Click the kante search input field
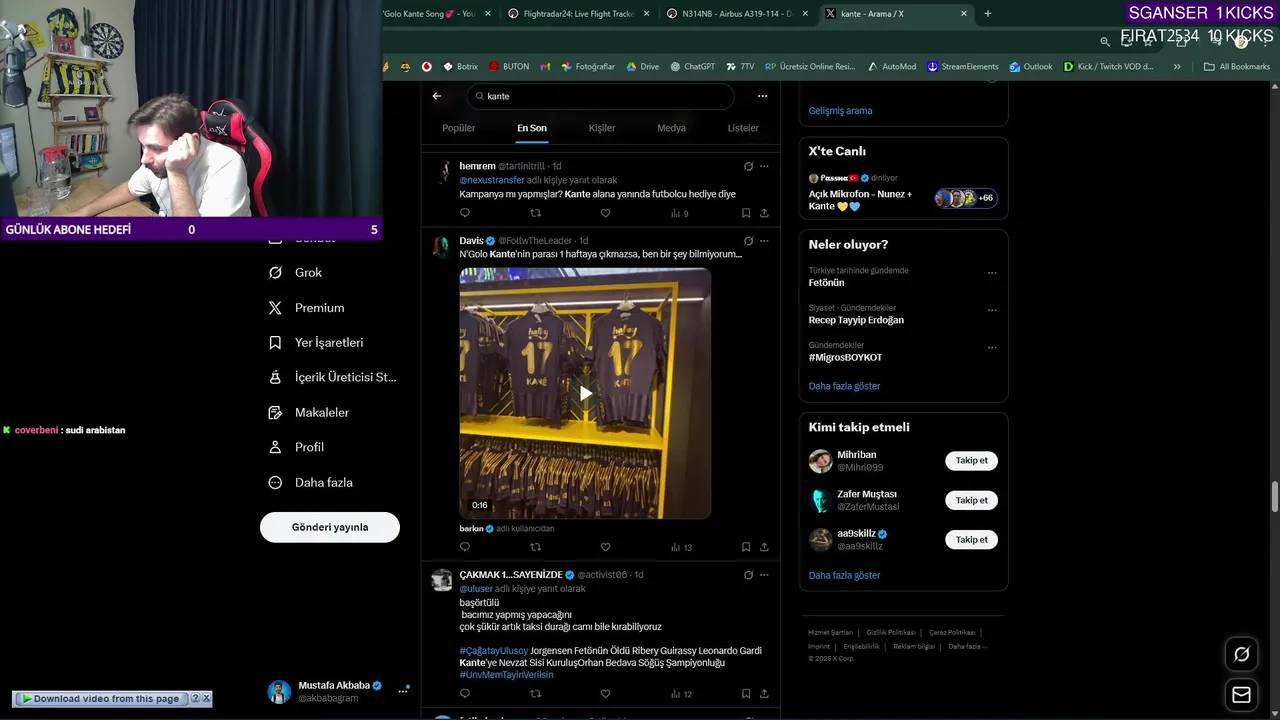The image size is (1280, 720). click(x=600, y=96)
